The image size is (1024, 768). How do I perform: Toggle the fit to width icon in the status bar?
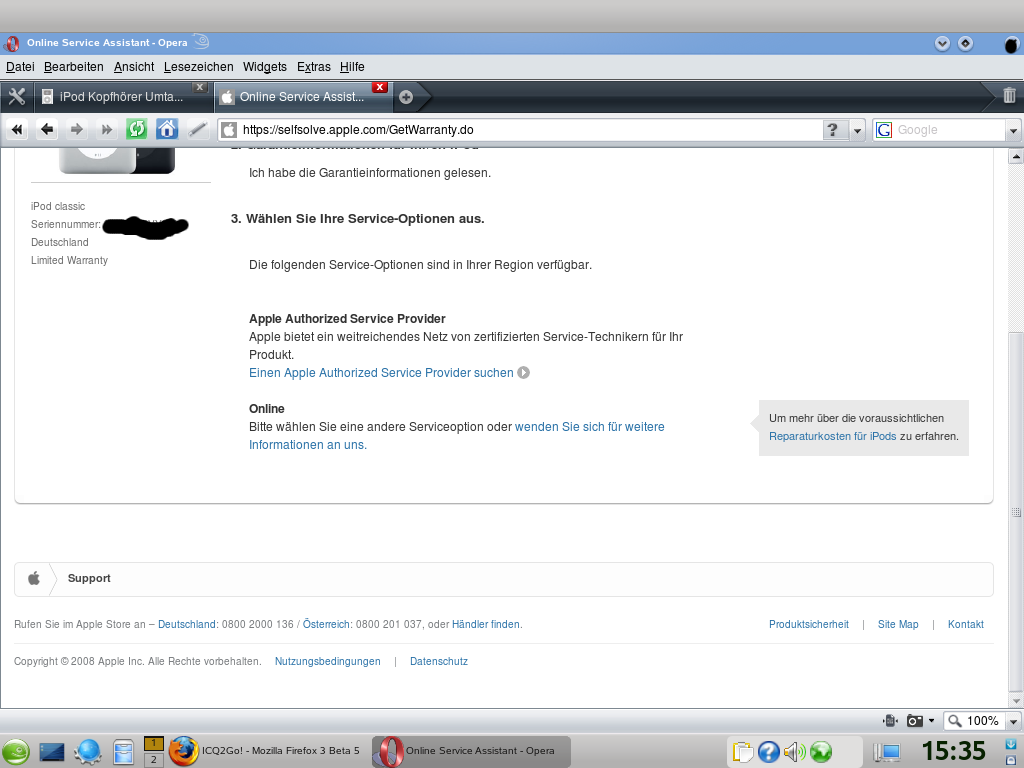(889, 720)
